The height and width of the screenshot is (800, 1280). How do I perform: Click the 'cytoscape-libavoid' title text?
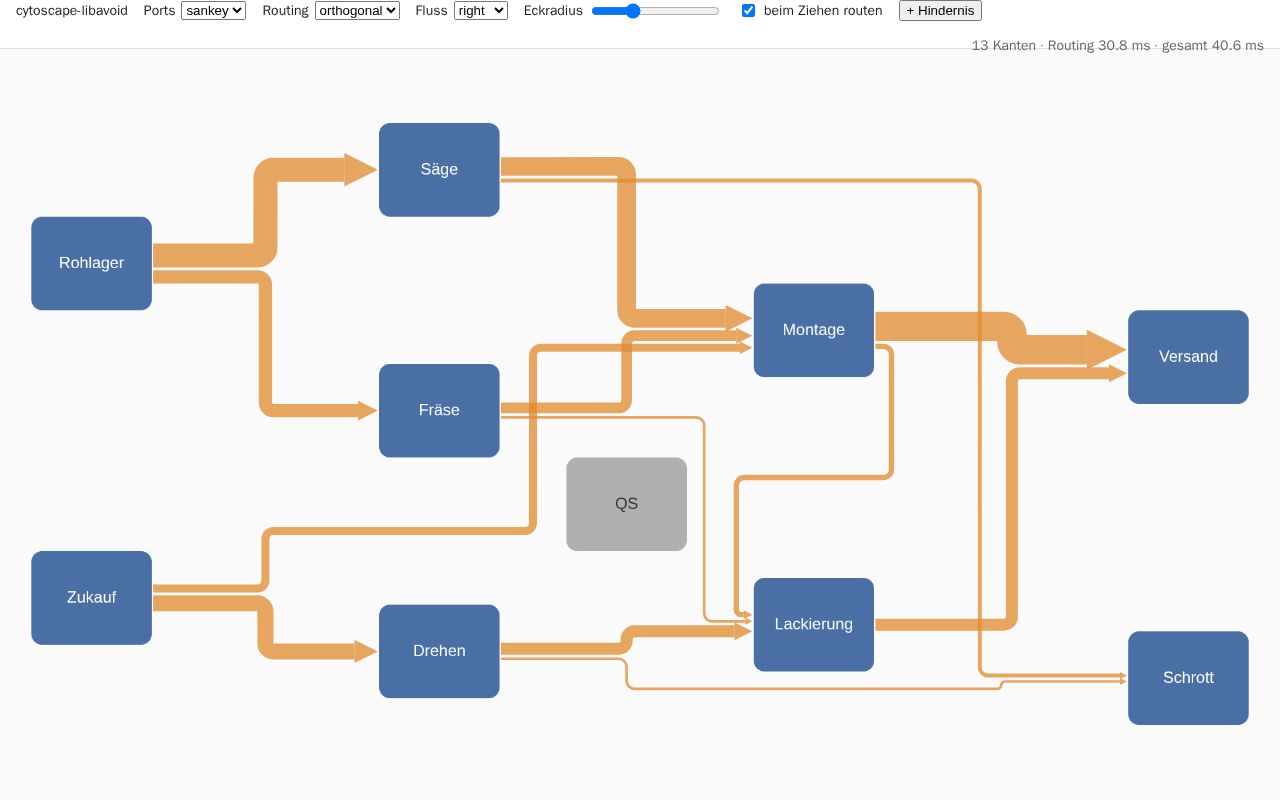[72, 11]
